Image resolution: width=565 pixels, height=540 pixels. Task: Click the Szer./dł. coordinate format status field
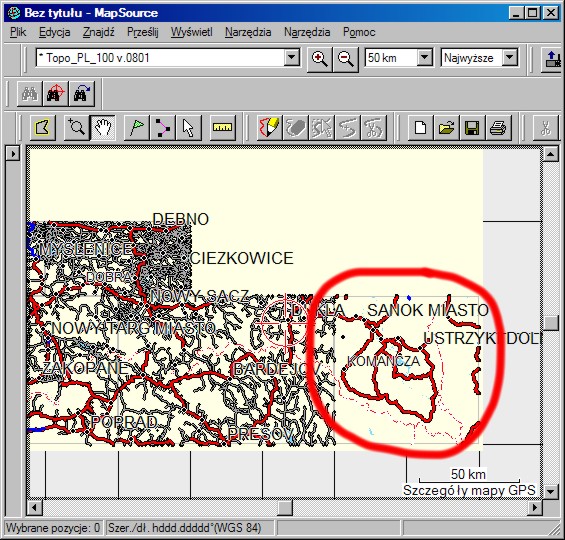point(190,528)
